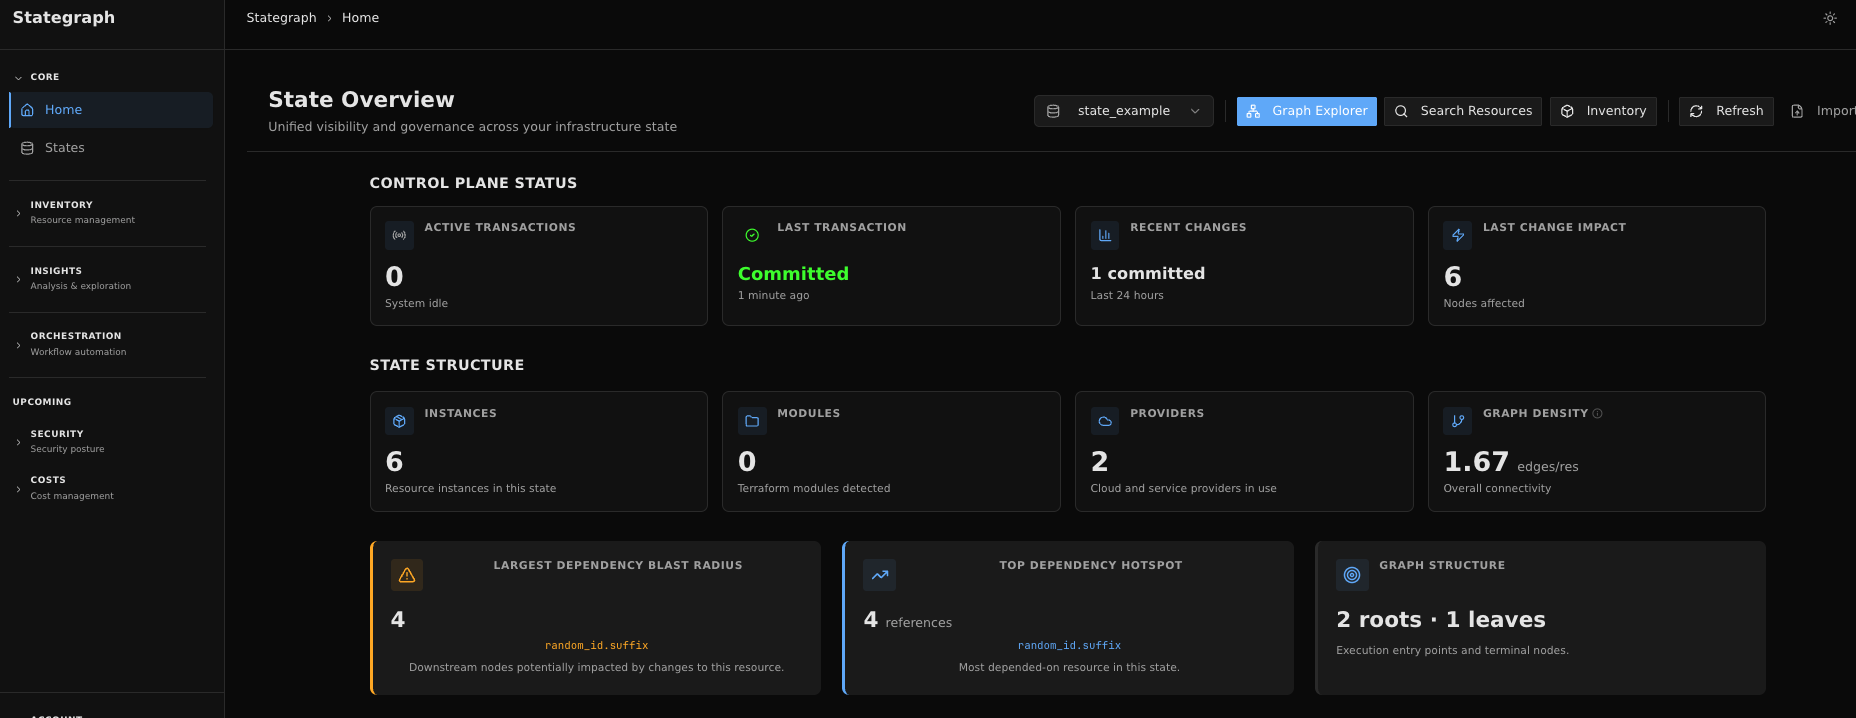Click the Instances cube icon
This screenshot has height=718, width=1856.
click(x=399, y=421)
